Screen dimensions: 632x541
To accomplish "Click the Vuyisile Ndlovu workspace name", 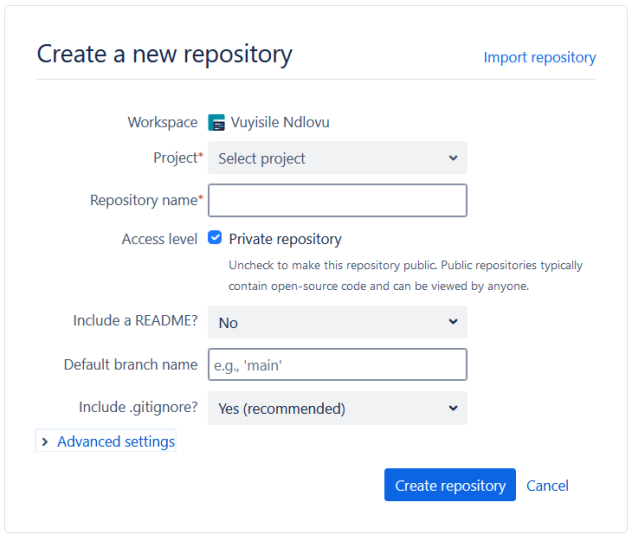I will [280, 122].
